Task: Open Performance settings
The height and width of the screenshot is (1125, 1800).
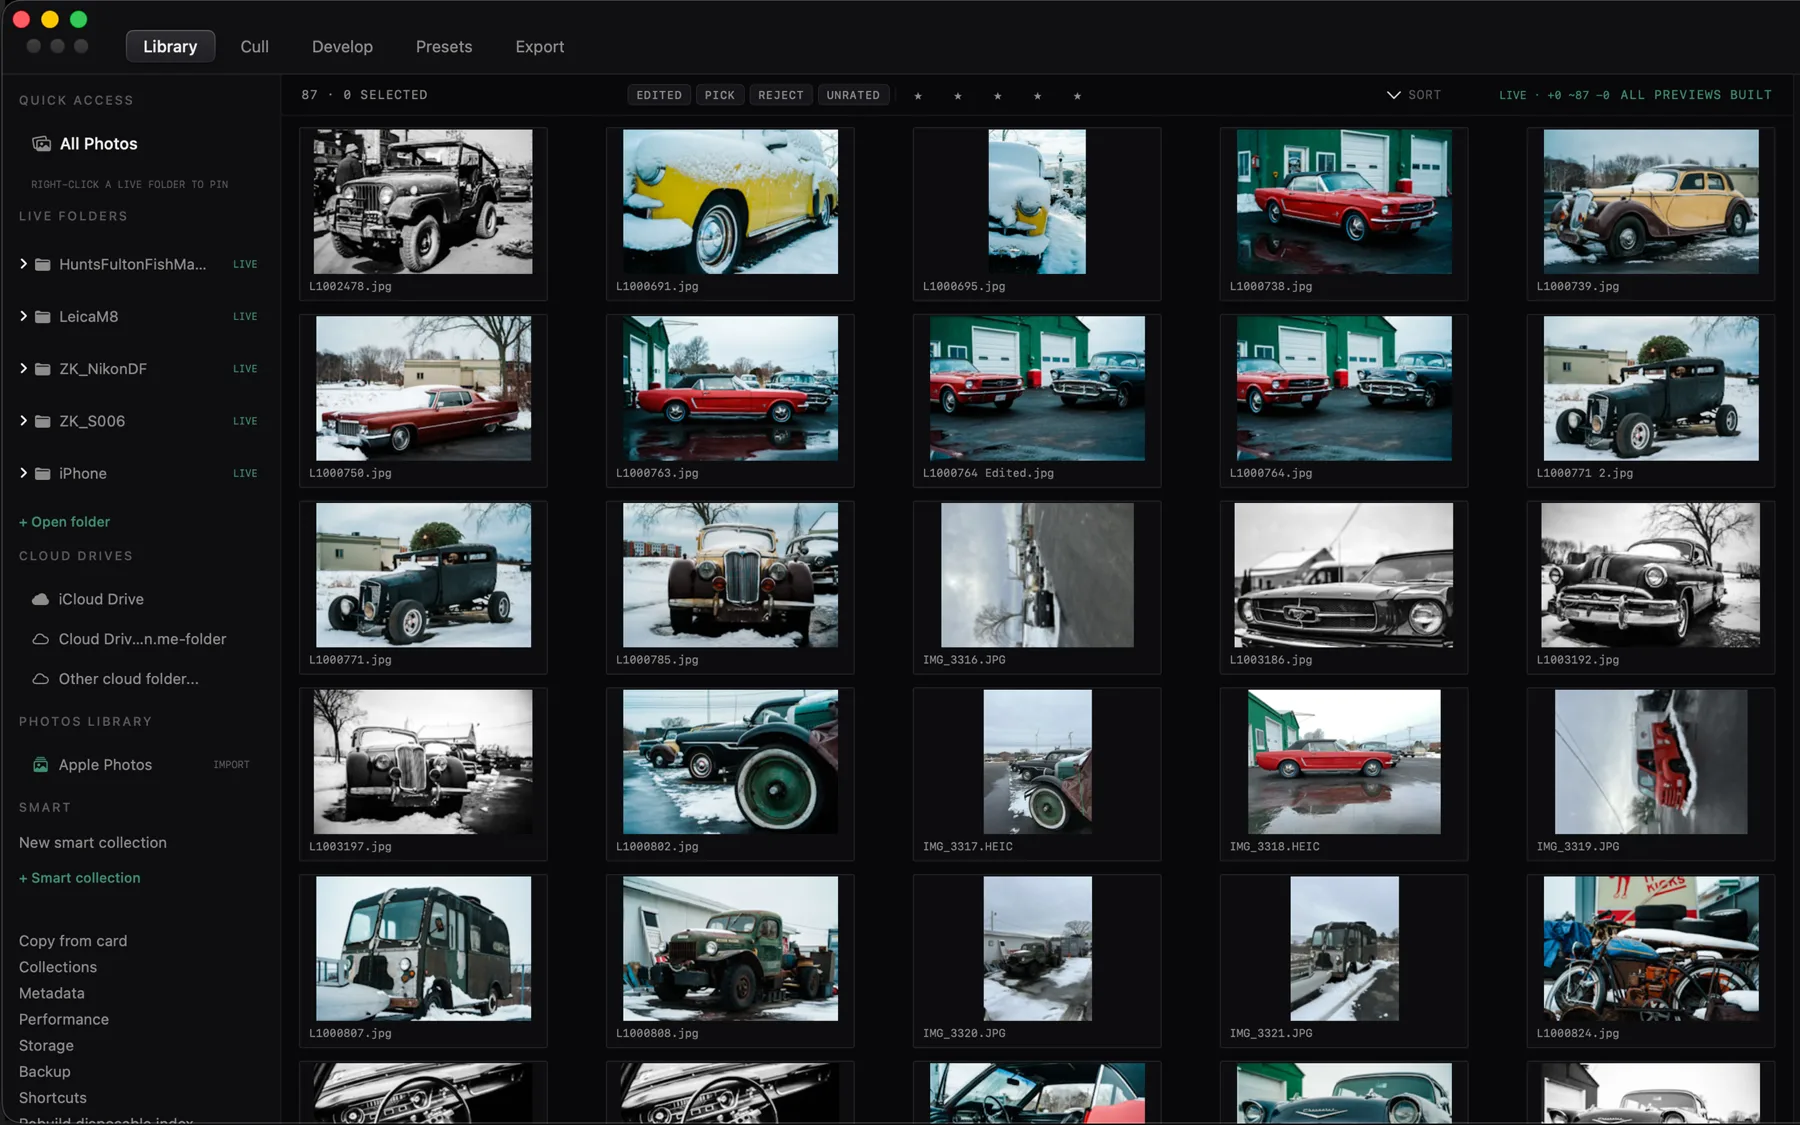Action: click(x=64, y=1019)
